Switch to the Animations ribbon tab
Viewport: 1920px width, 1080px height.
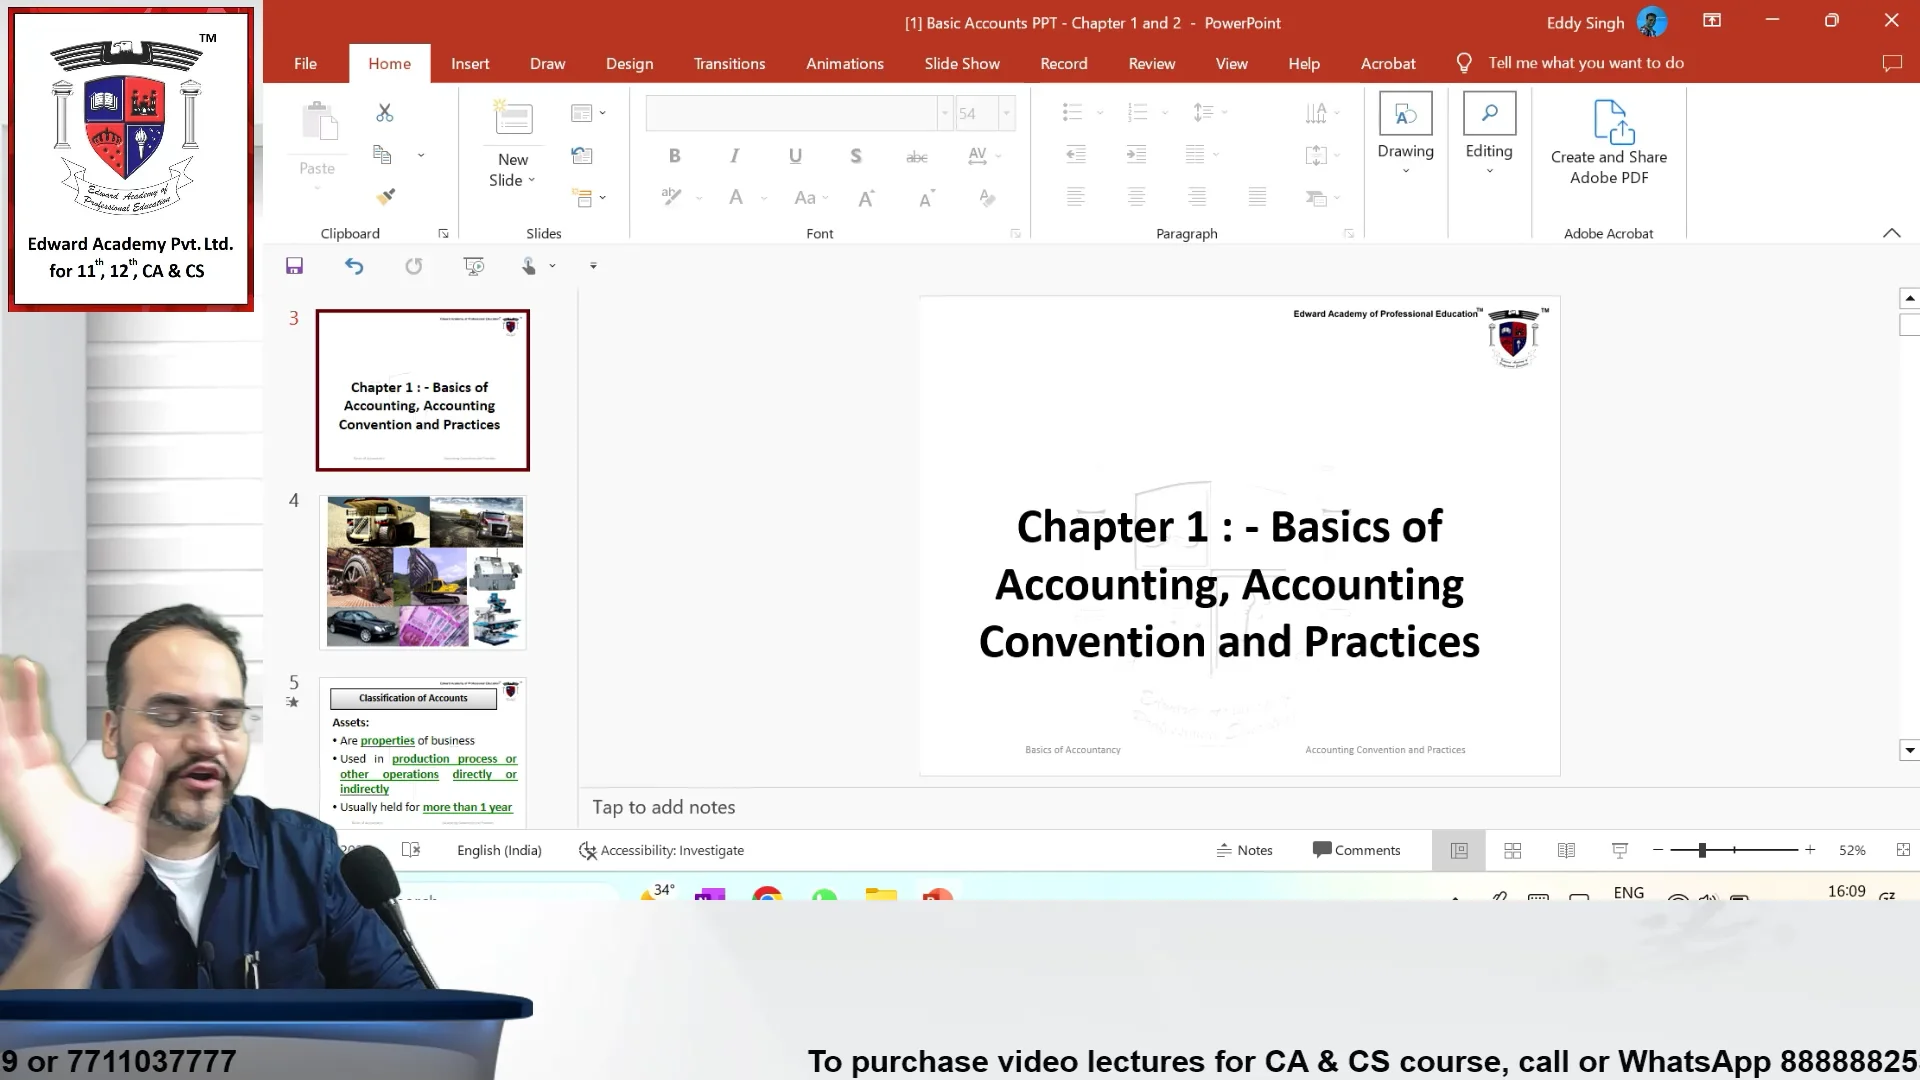click(x=844, y=63)
